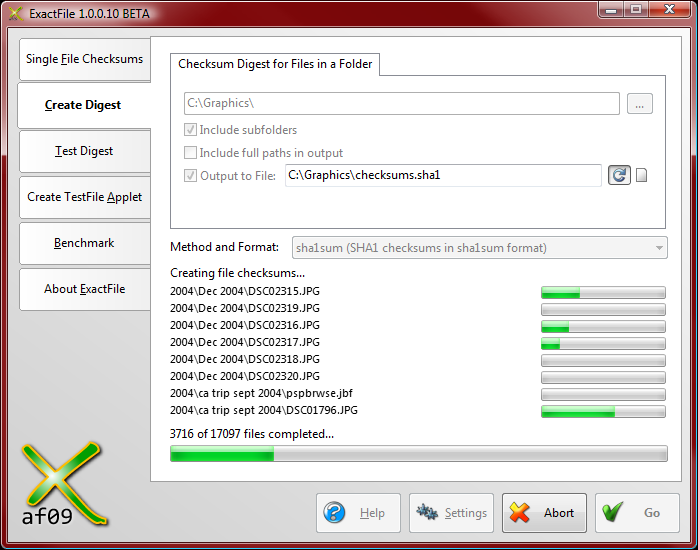Click file entry 2004\Dec 2004\DSC02319.JPG
698x550 pixels.
click(245, 308)
